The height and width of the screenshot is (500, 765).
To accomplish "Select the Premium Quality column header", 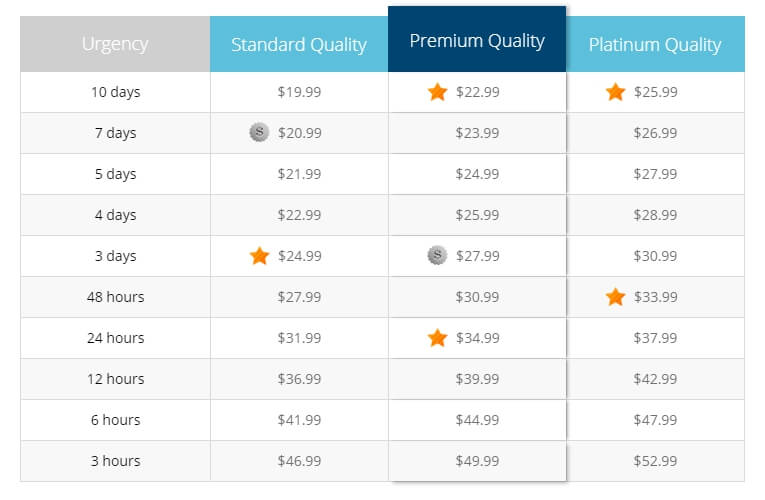I will 477,39.
